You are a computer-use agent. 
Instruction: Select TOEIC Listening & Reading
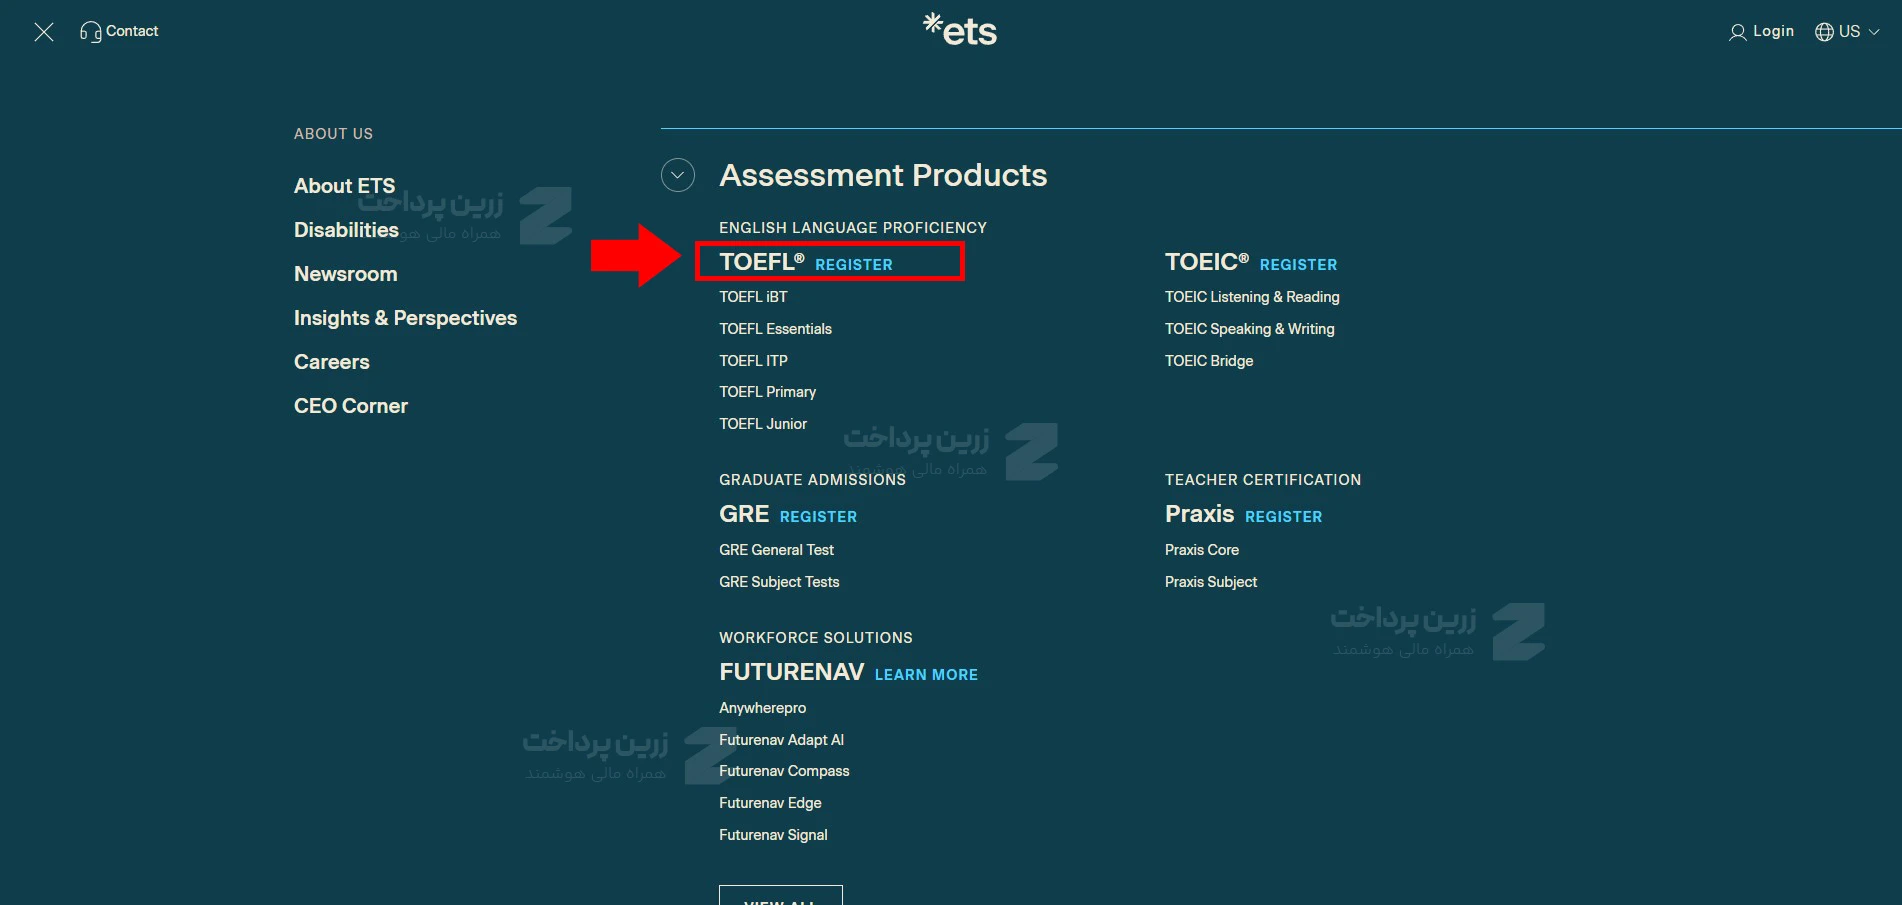click(1252, 297)
